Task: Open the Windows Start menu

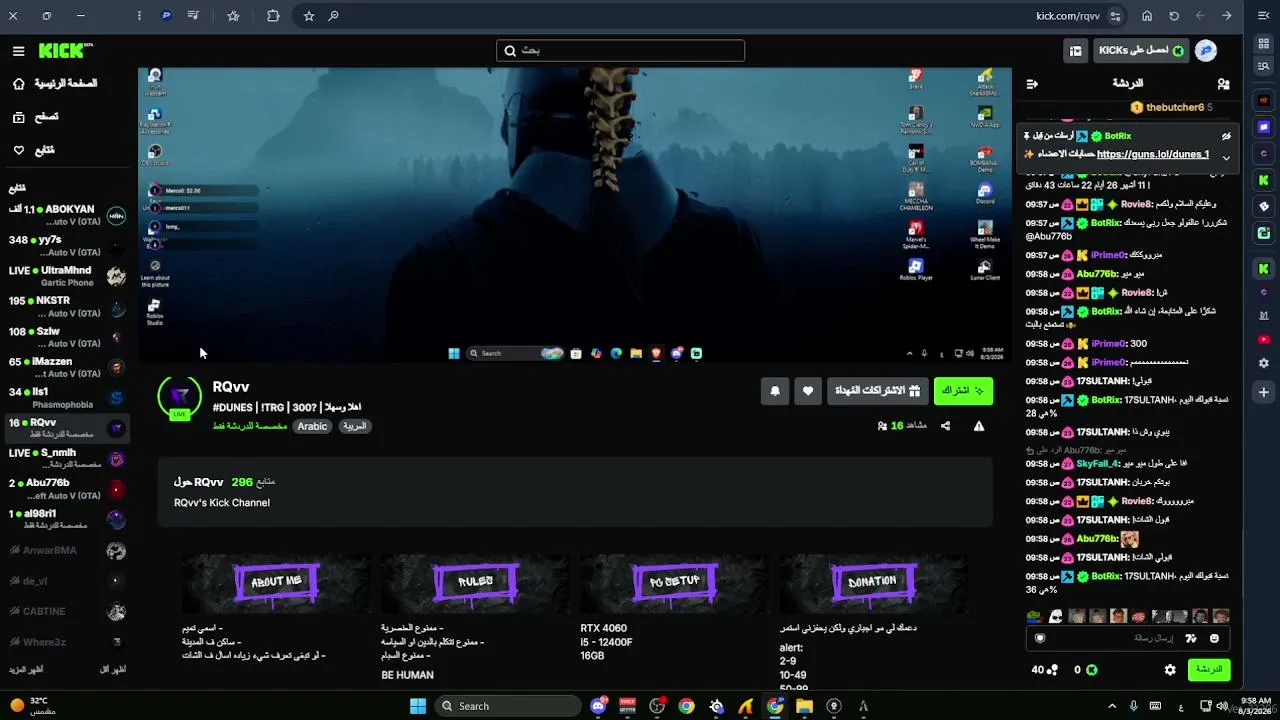Action: (418, 706)
